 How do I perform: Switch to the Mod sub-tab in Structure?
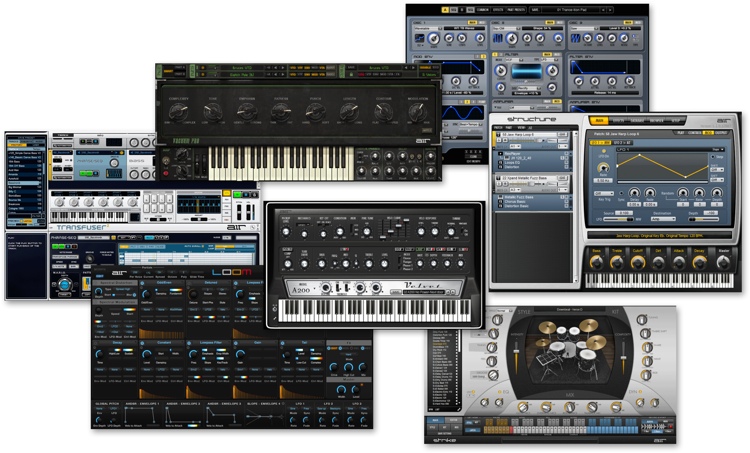coord(708,133)
